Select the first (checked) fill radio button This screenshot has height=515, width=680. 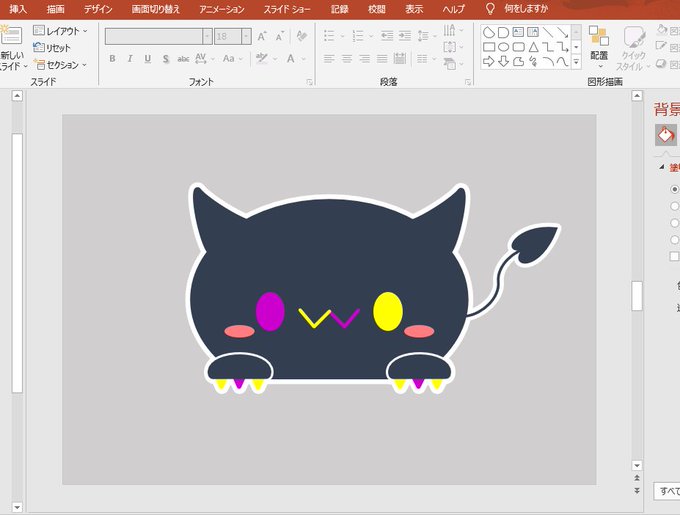pyautogui.click(x=675, y=189)
